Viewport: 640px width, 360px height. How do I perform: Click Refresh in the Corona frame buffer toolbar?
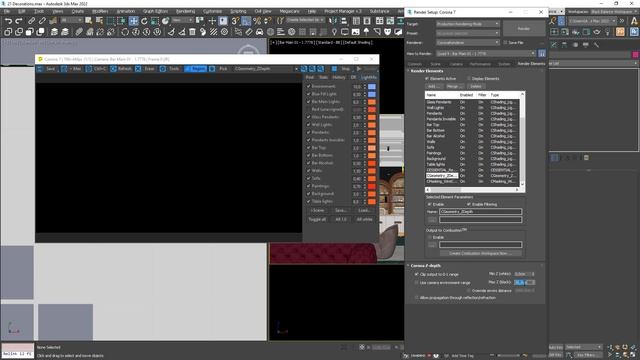click(121, 69)
